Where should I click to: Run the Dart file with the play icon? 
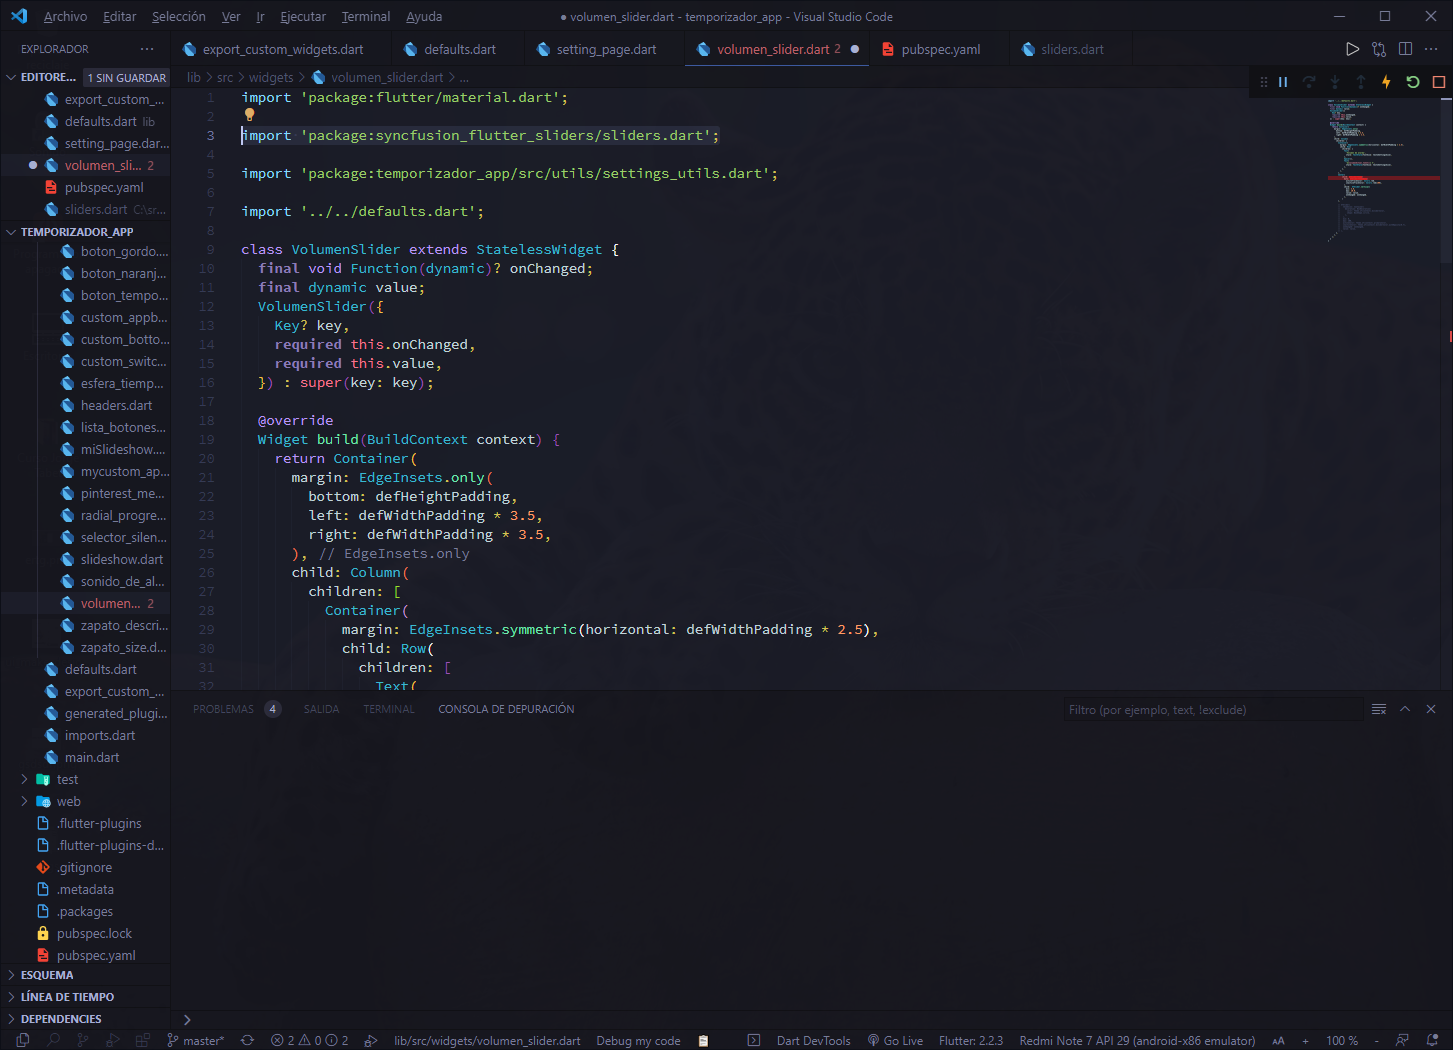(x=1352, y=49)
